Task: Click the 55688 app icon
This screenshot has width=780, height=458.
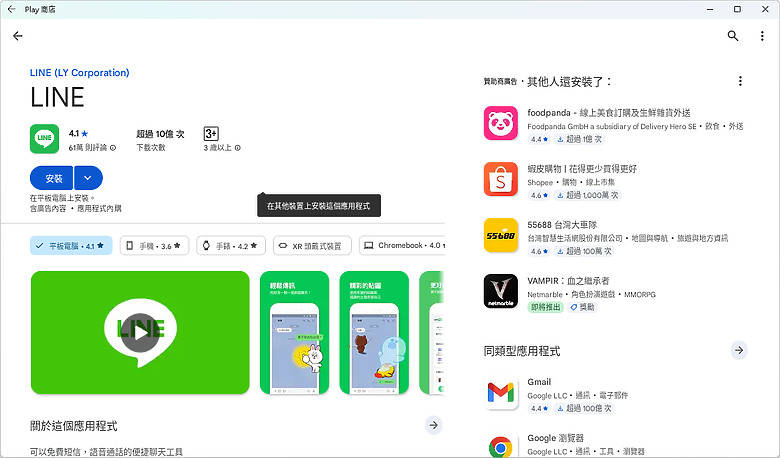Action: [500, 235]
